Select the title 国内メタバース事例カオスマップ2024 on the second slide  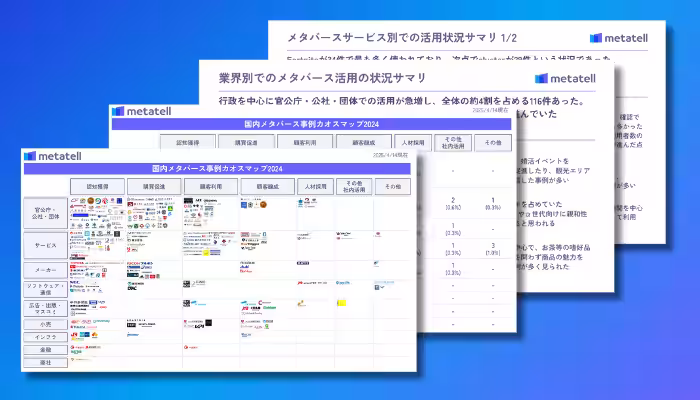pos(311,124)
